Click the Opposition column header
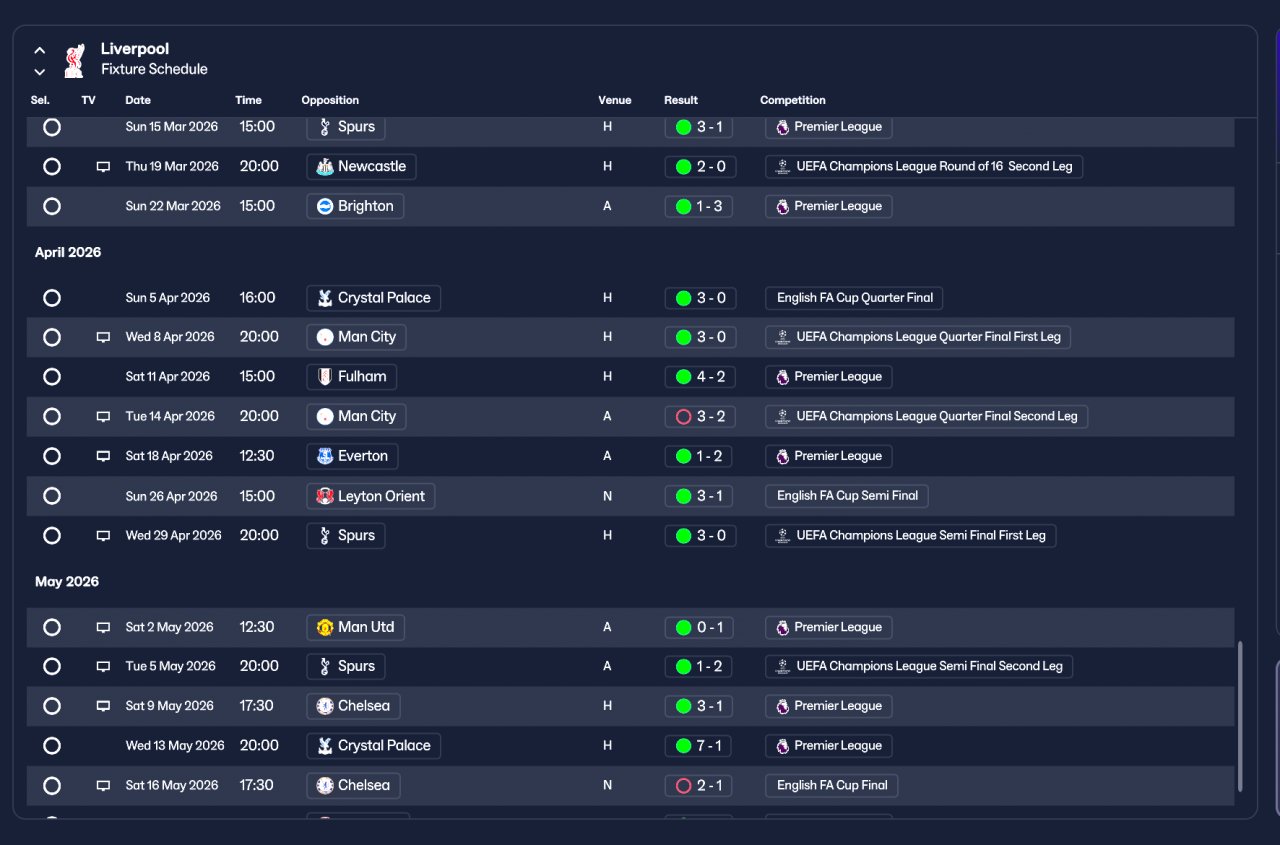1280x845 pixels. click(x=330, y=100)
